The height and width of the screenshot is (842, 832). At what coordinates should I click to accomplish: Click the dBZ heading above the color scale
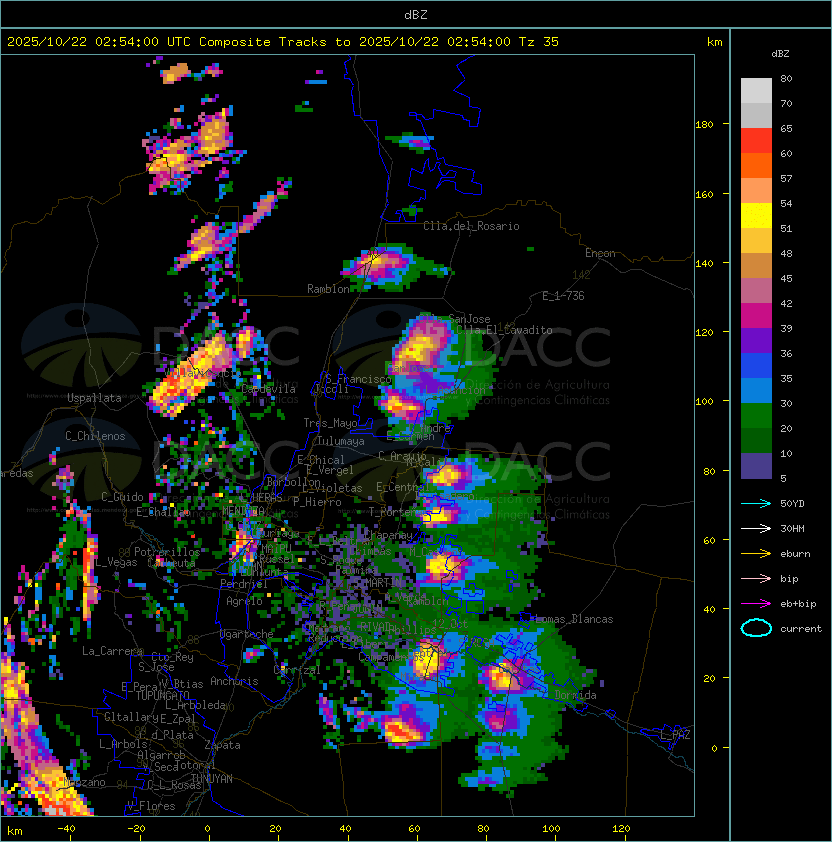[x=780, y=54]
